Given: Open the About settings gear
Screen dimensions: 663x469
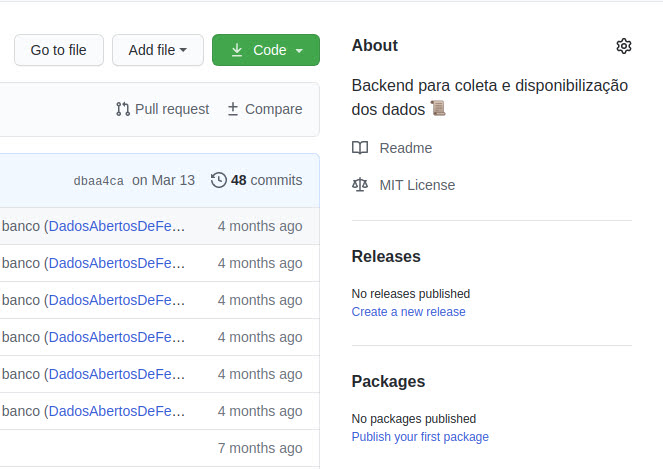Looking at the screenshot, I should pos(624,46).
